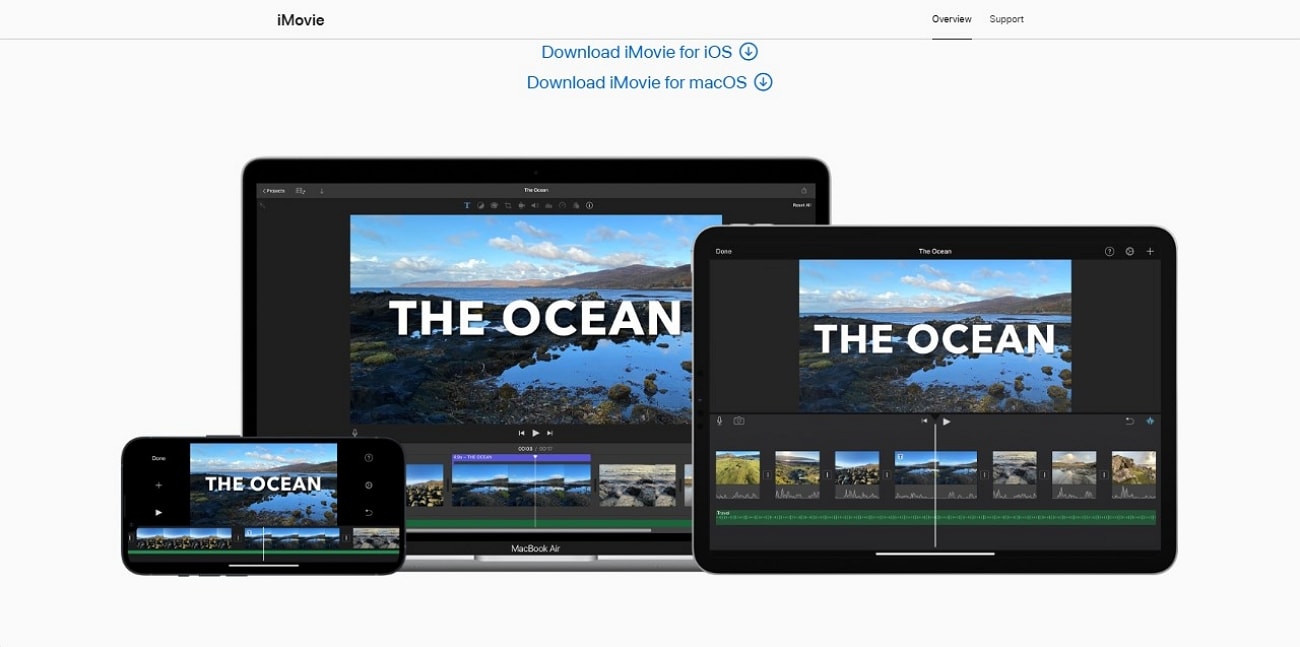Open speed tool on MacBook
The image size is (1300, 647).
[x=562, y=205]
